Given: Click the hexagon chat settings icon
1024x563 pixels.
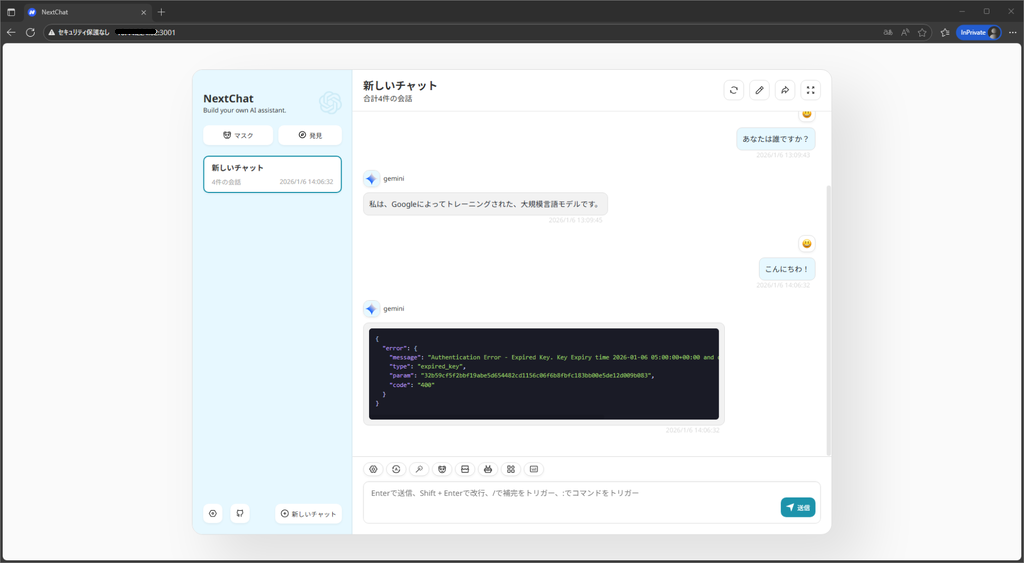Looking at the screenshot, I should [x=373, y=469].
